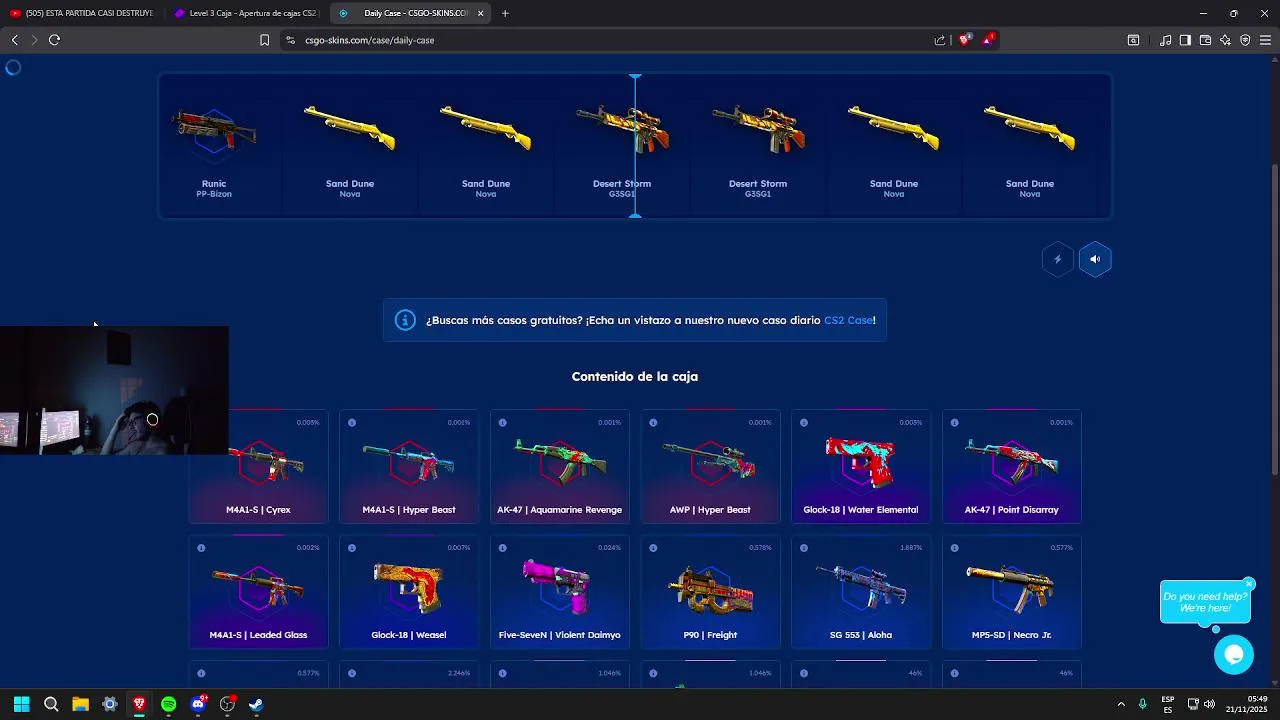
Task: Switch to the YouTube '(505) ESTA PARTIDA' tab
Action: click(x=82, y=13)
